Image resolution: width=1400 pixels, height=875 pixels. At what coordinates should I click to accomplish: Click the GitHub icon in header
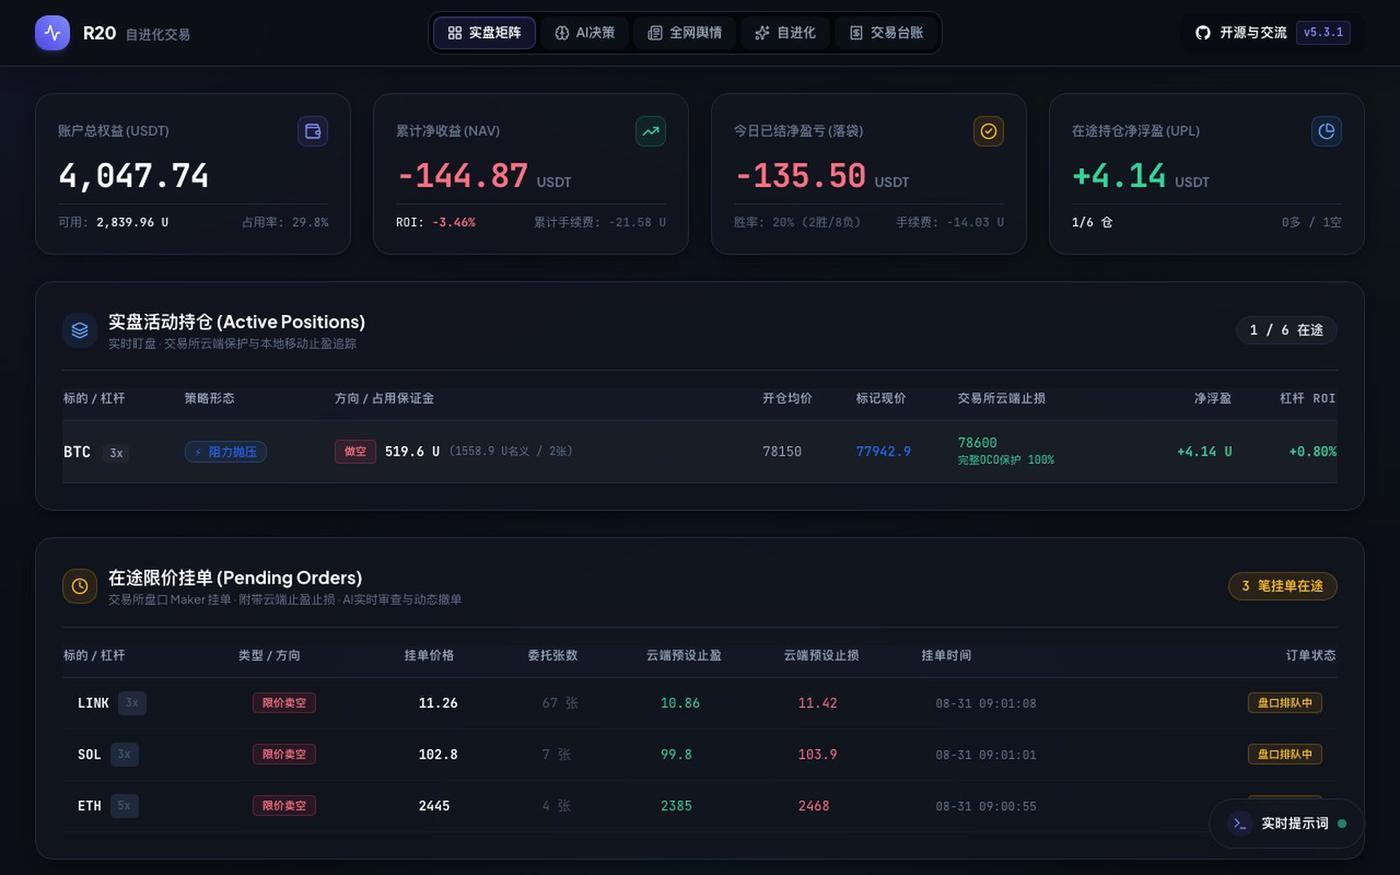[x=1203, y=33]
